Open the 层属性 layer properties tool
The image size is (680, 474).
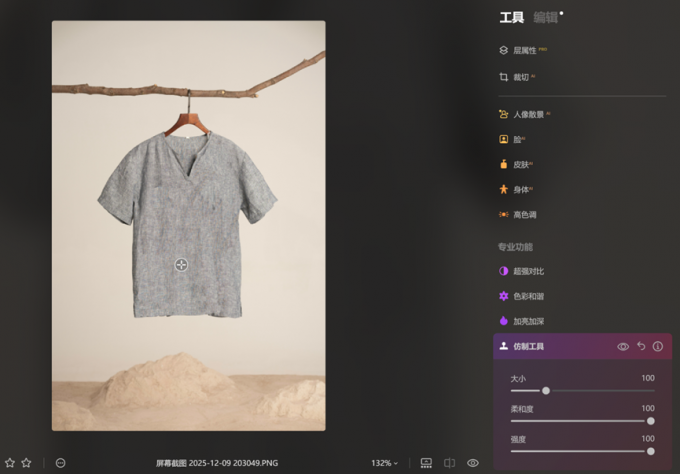524,50
